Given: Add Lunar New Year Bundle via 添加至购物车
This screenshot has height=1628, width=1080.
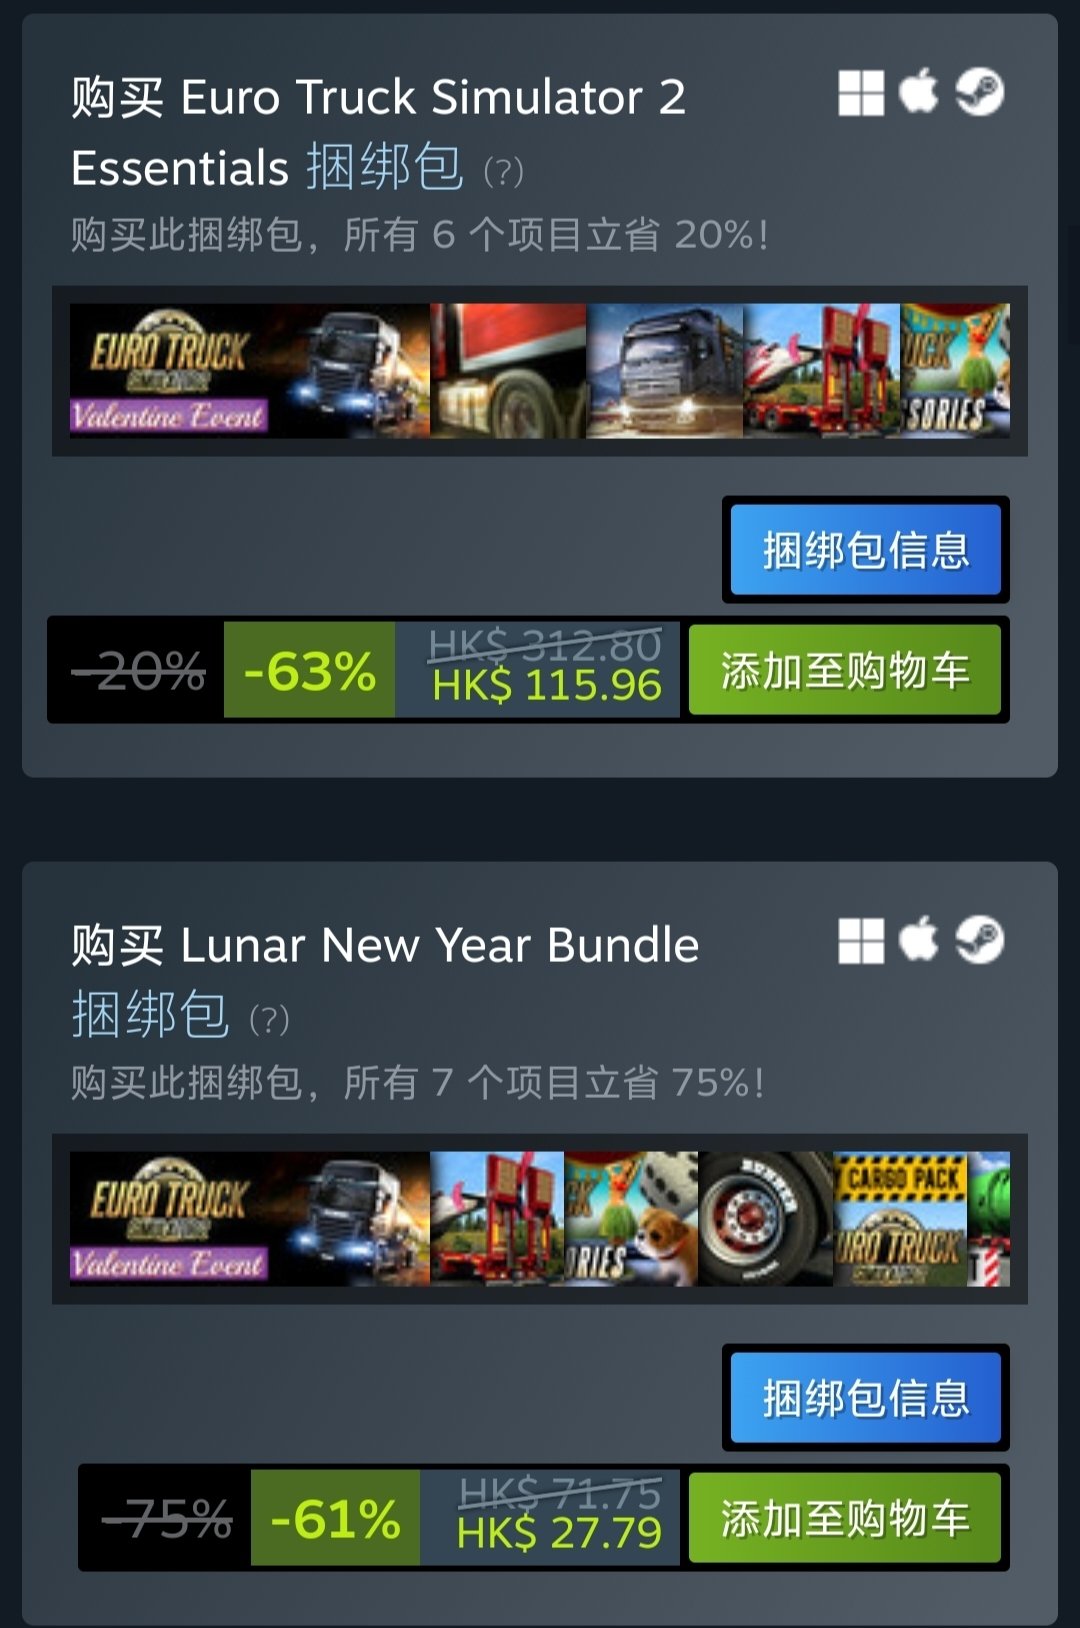Looking at the screenshot, I should [x=845, y=1518].
